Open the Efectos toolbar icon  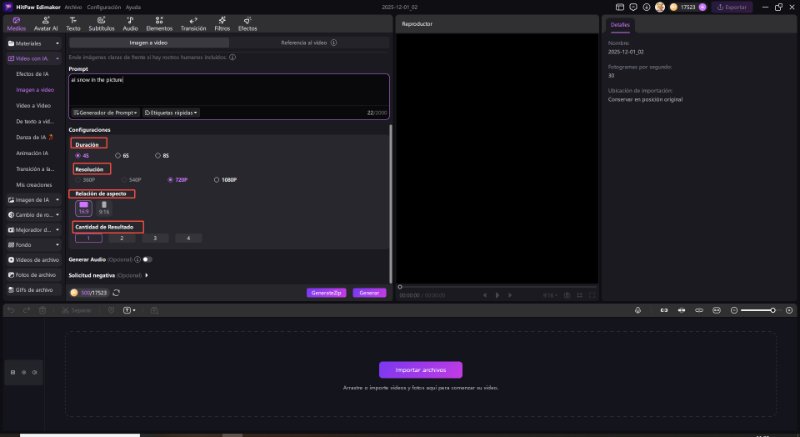[247, 23]
